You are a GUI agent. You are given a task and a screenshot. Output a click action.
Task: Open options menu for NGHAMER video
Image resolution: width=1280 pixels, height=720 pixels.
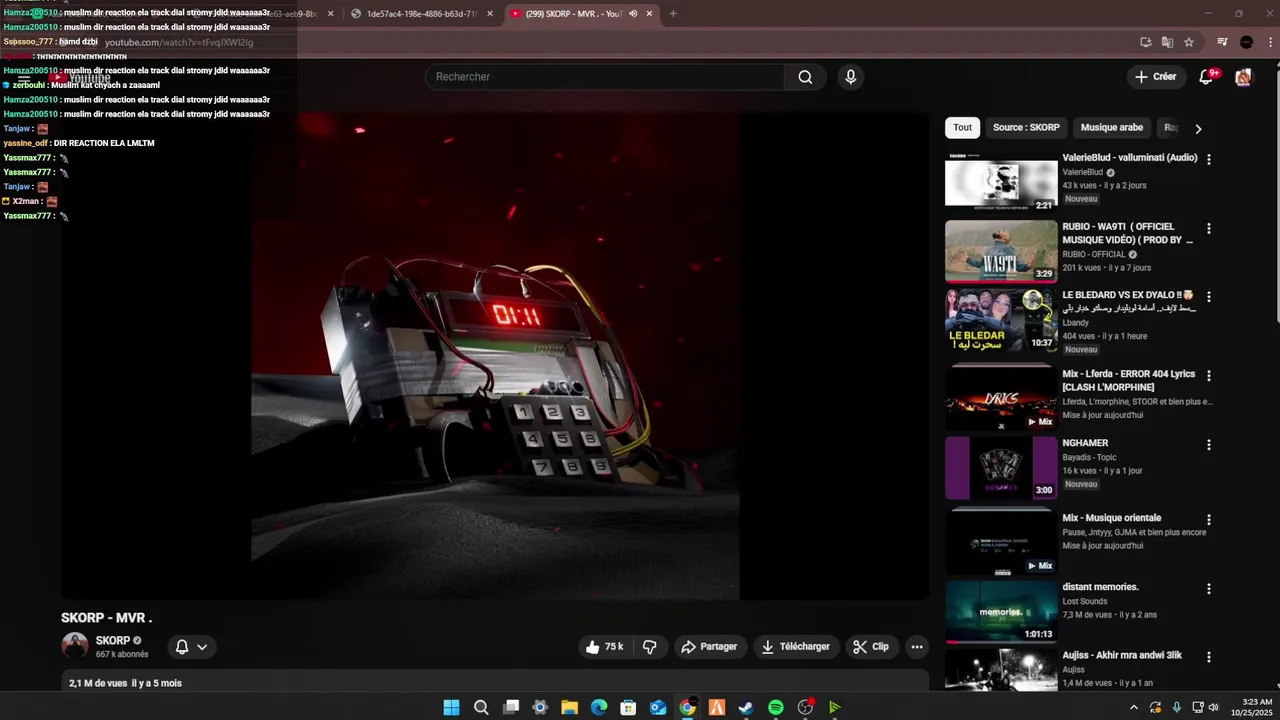click(1209, 445)
